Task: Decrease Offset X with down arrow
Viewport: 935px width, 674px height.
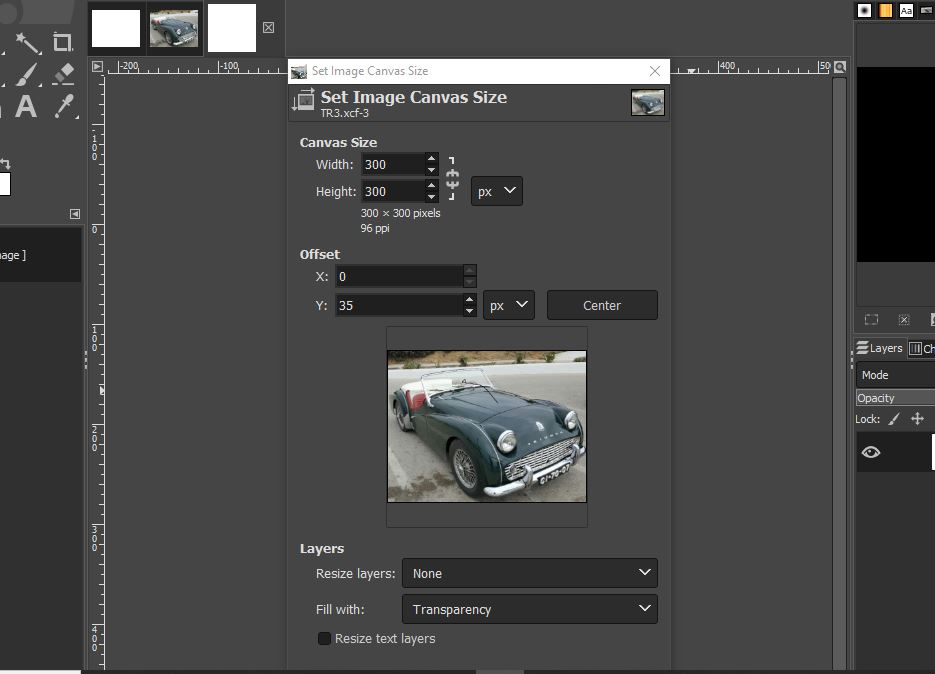Action: coord(470,282)
